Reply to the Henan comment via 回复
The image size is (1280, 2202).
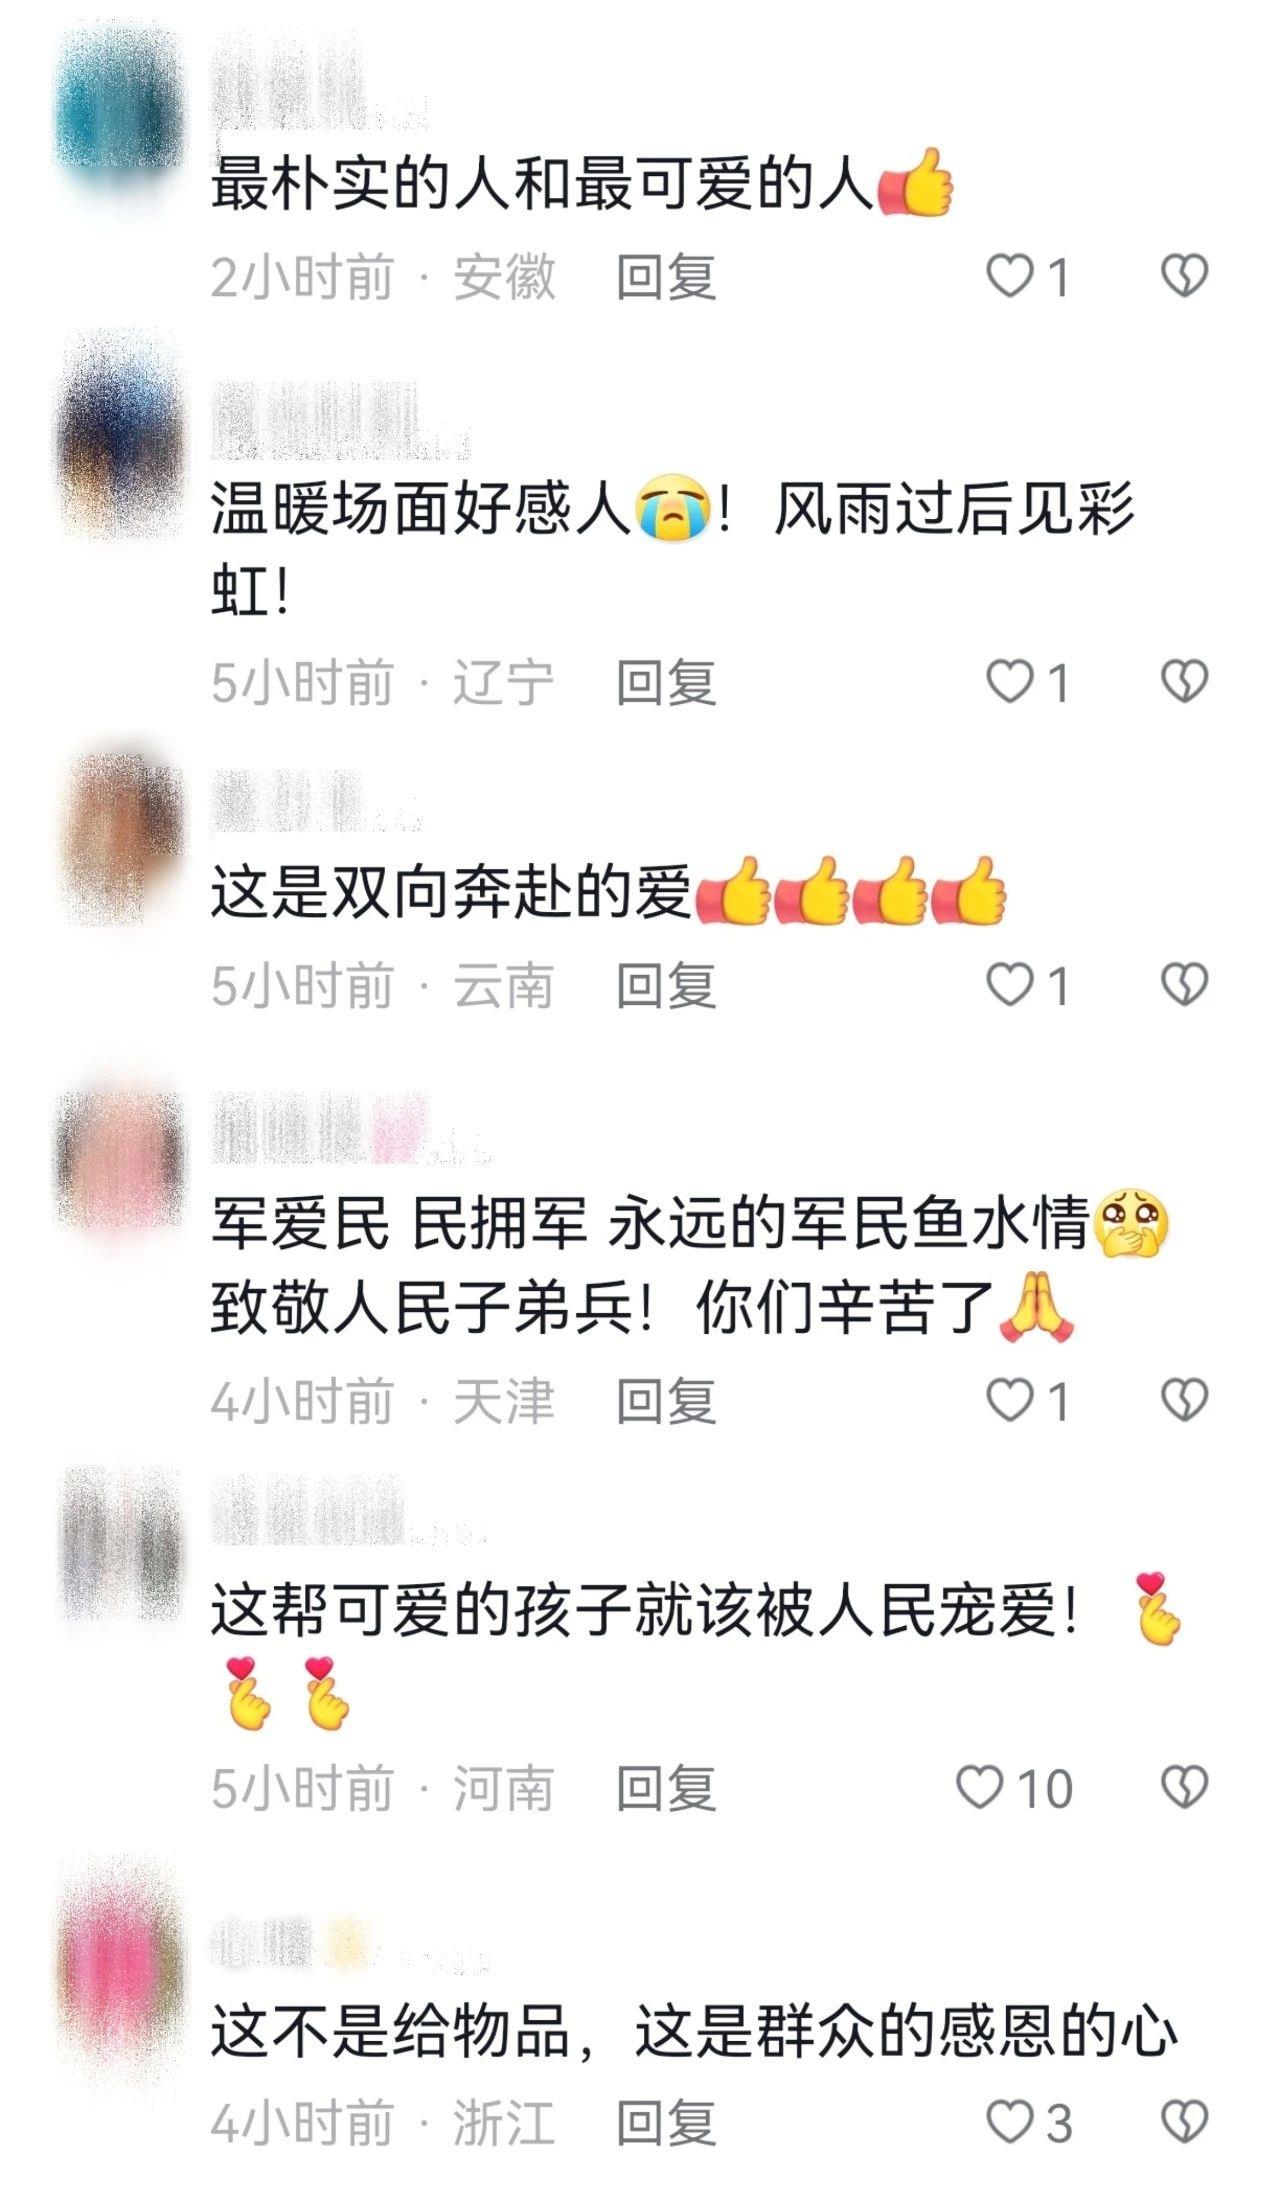click(x=666, y=1788)
